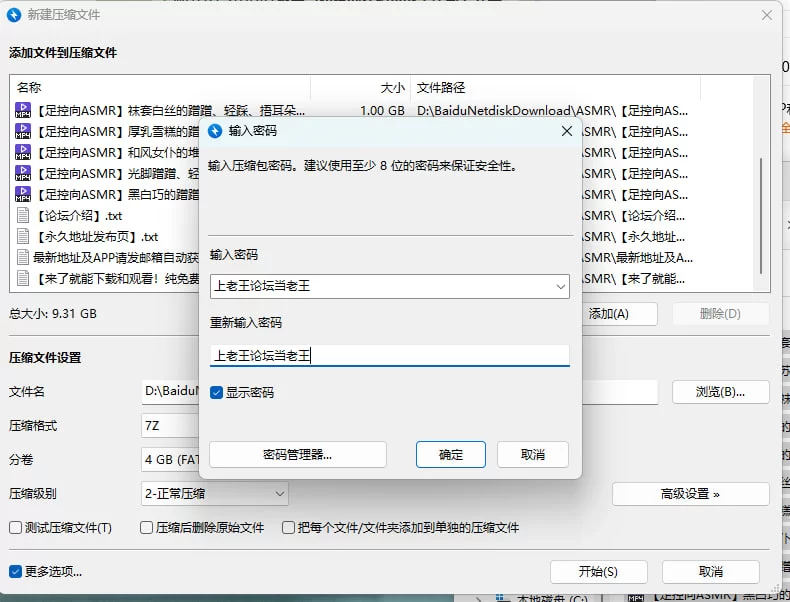Image resolution: width=790 pixels, height=602 pixels.
Task: Click 开始(S) to start compression
Action: [x=599, y=572]
